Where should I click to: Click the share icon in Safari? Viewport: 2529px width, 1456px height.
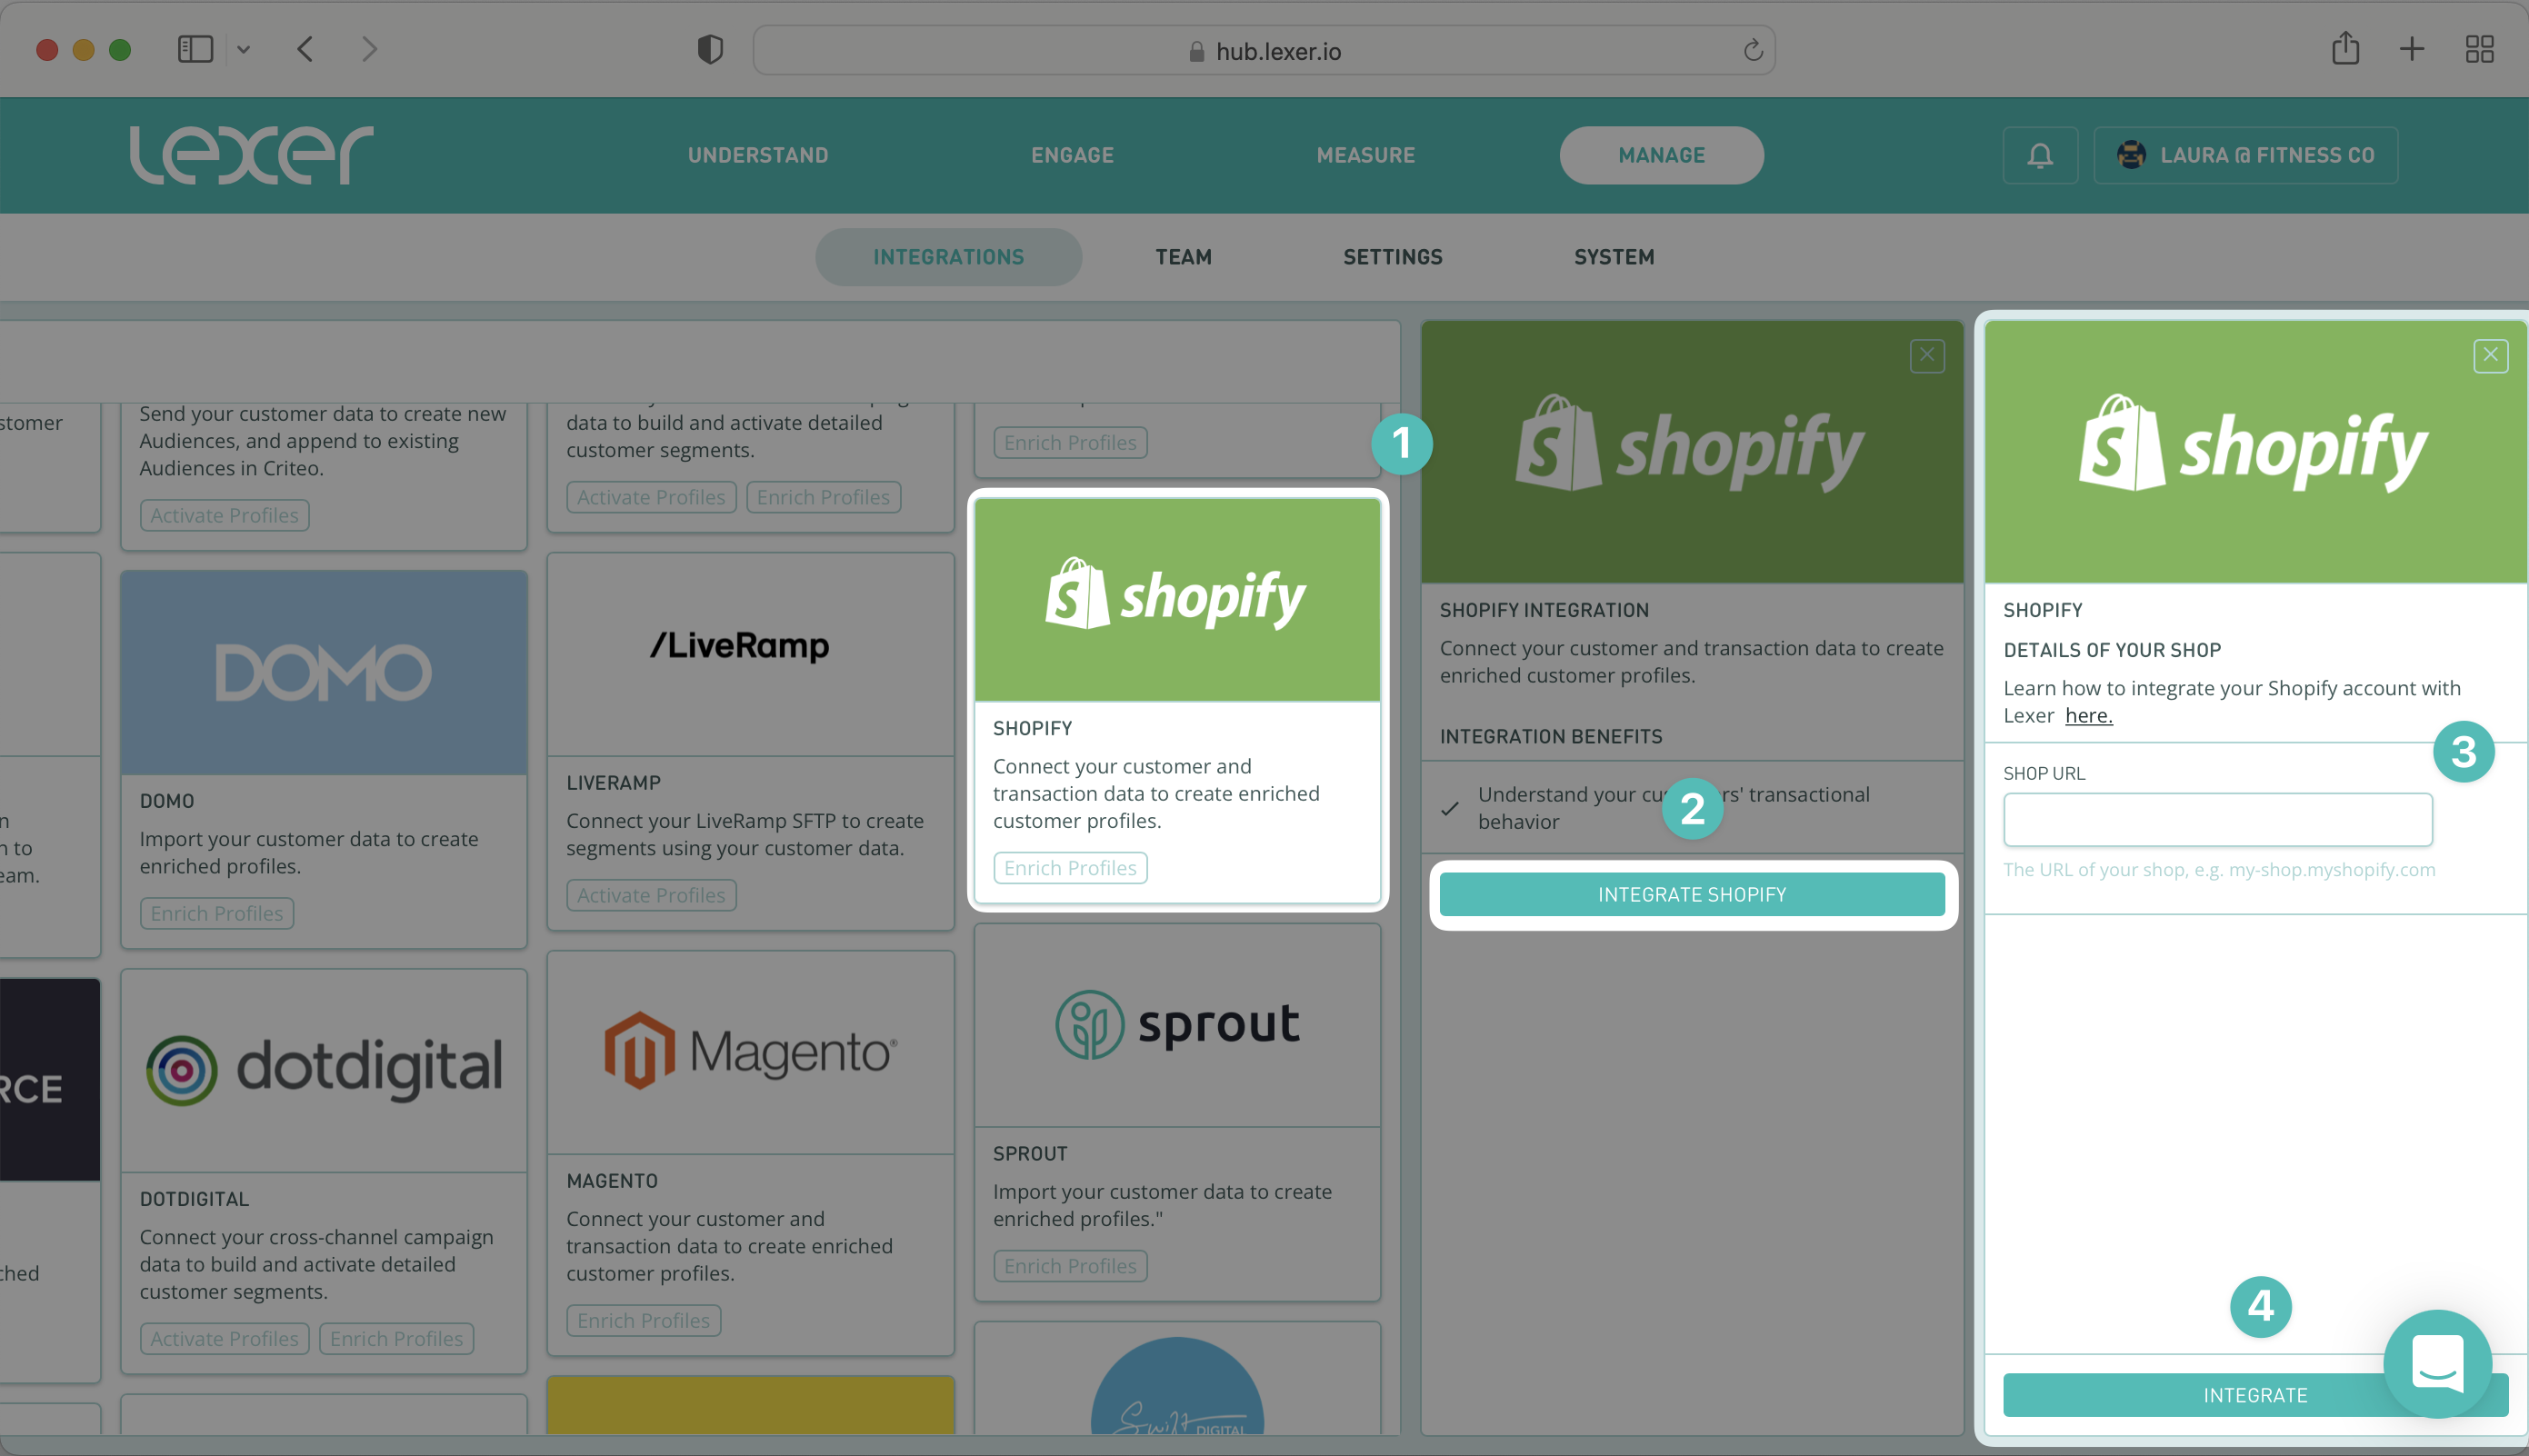tap(2345, 48)
